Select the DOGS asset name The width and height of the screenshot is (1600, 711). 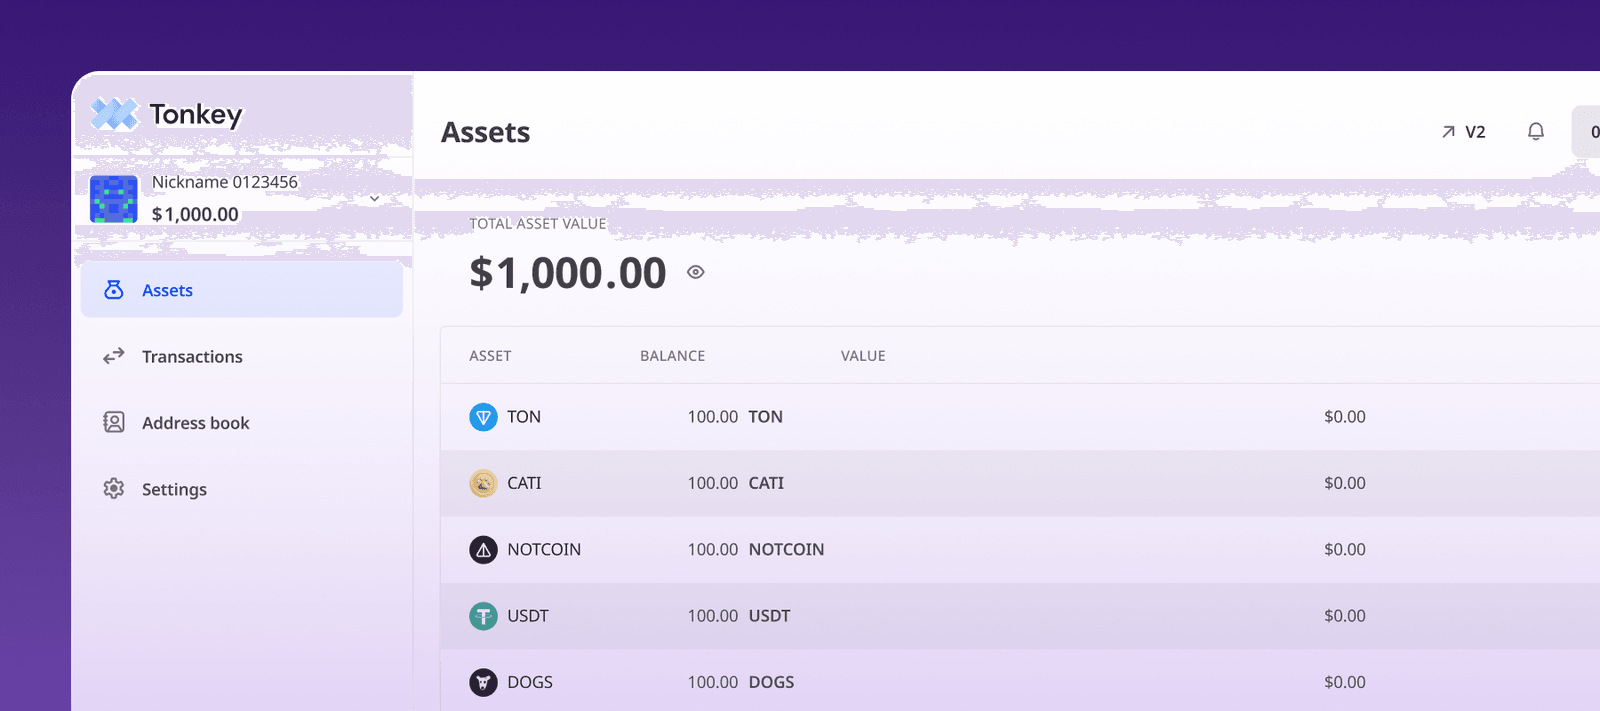coord(530,682)
